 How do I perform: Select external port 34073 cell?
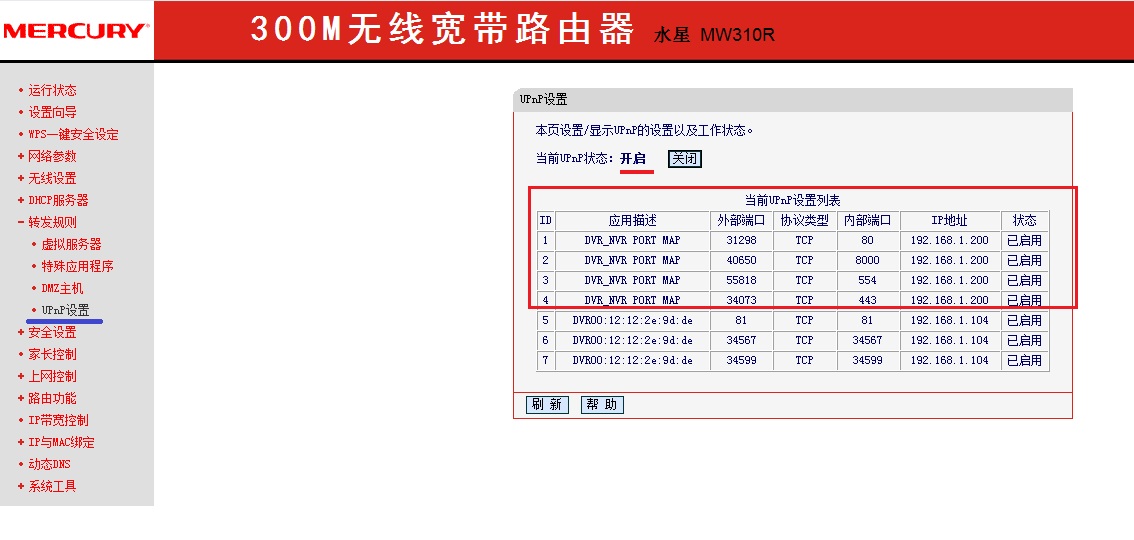click(x=741, y=300)
